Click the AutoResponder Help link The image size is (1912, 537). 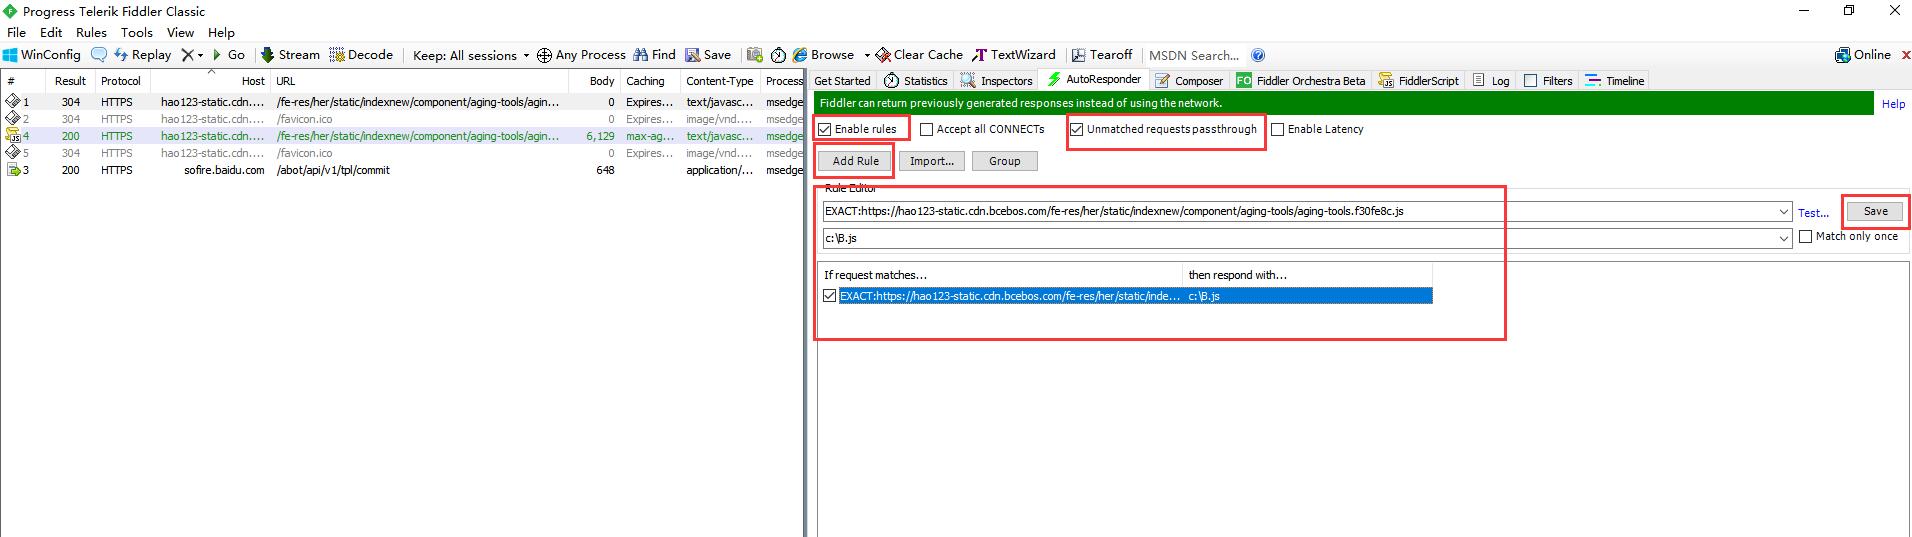point(1893,104)
